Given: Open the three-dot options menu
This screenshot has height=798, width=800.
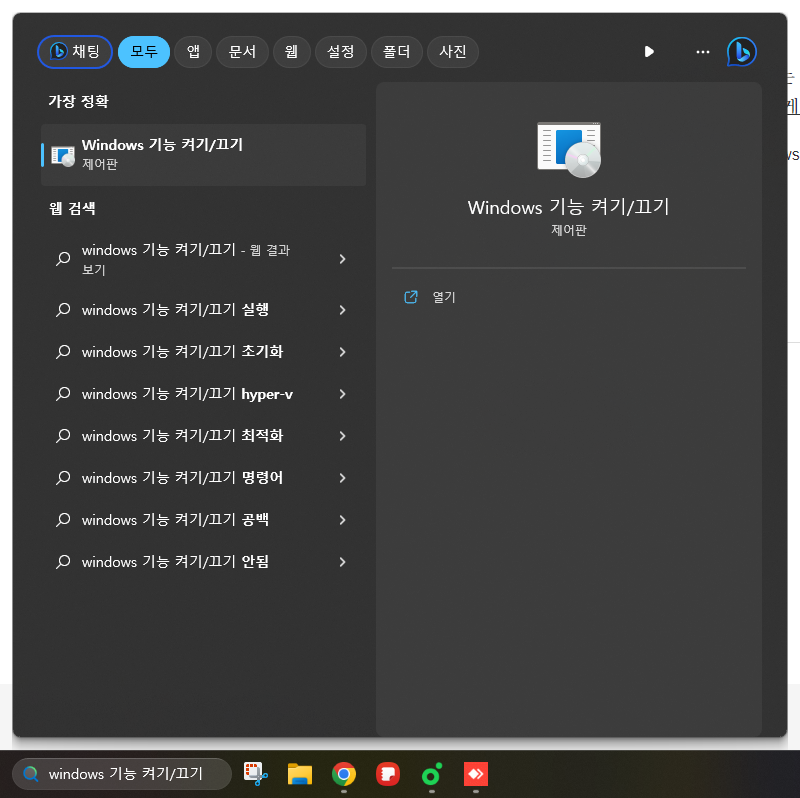Looking at the screenshot, I should pos(703,52).
